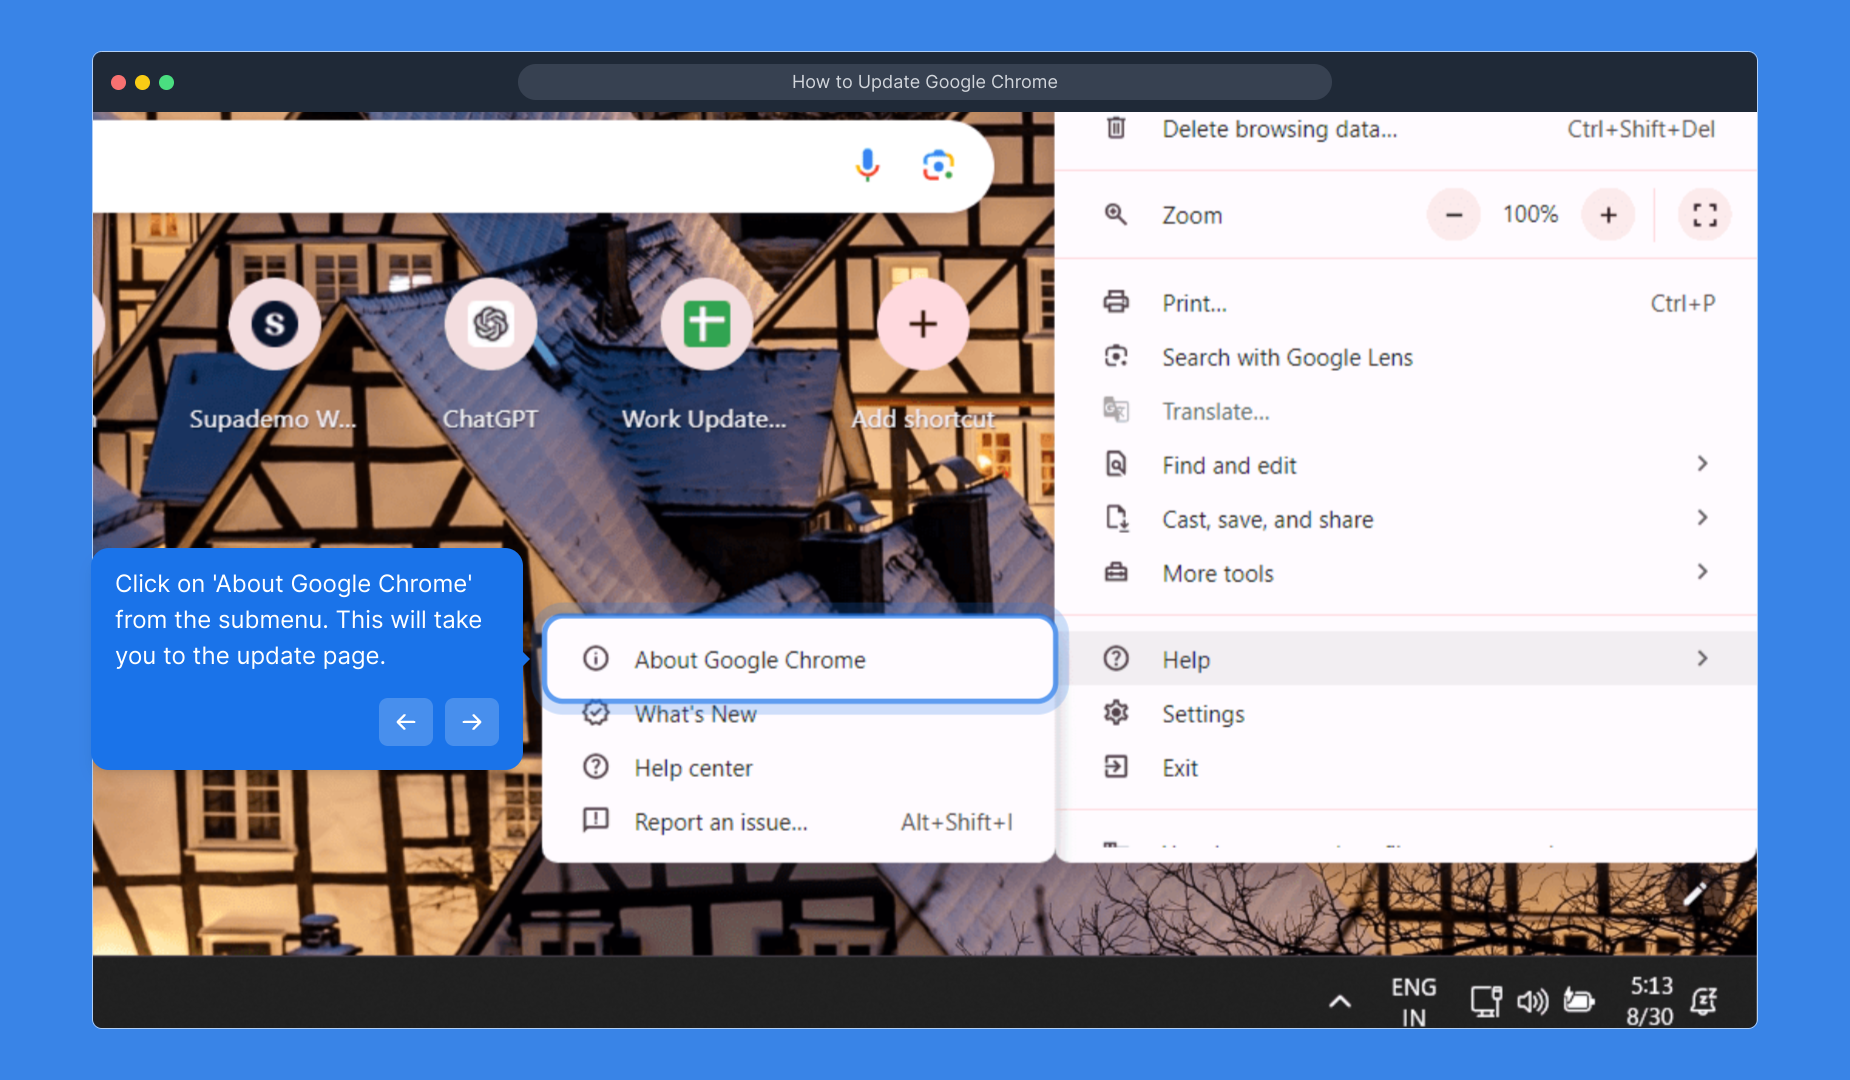Open Google Lens image search icon

tap(937, 165)
